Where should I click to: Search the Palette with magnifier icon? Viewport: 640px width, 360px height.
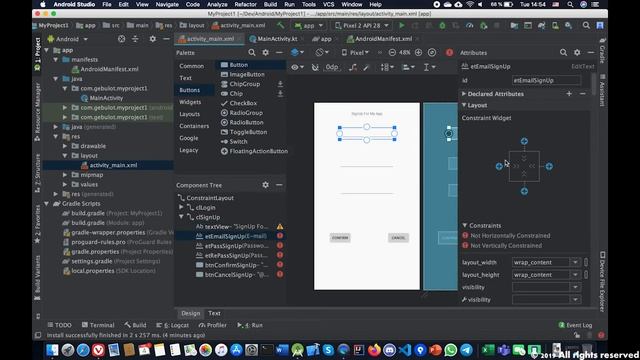click(x=252, y=53)
